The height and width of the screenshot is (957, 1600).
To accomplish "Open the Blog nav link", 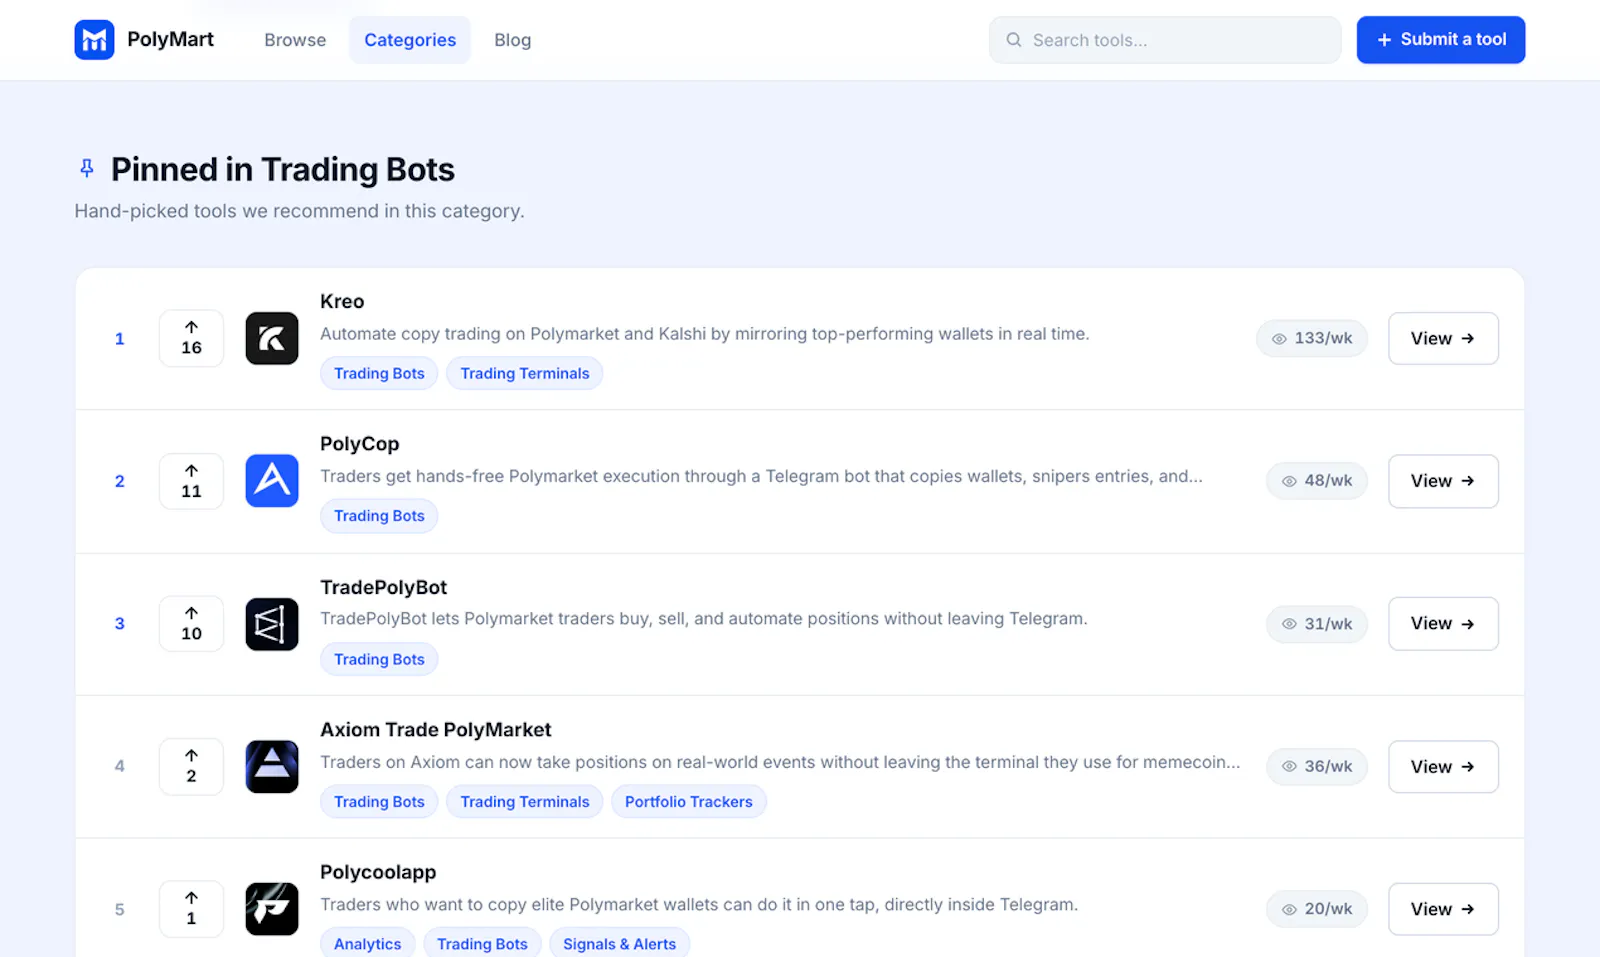I will 512,40.
